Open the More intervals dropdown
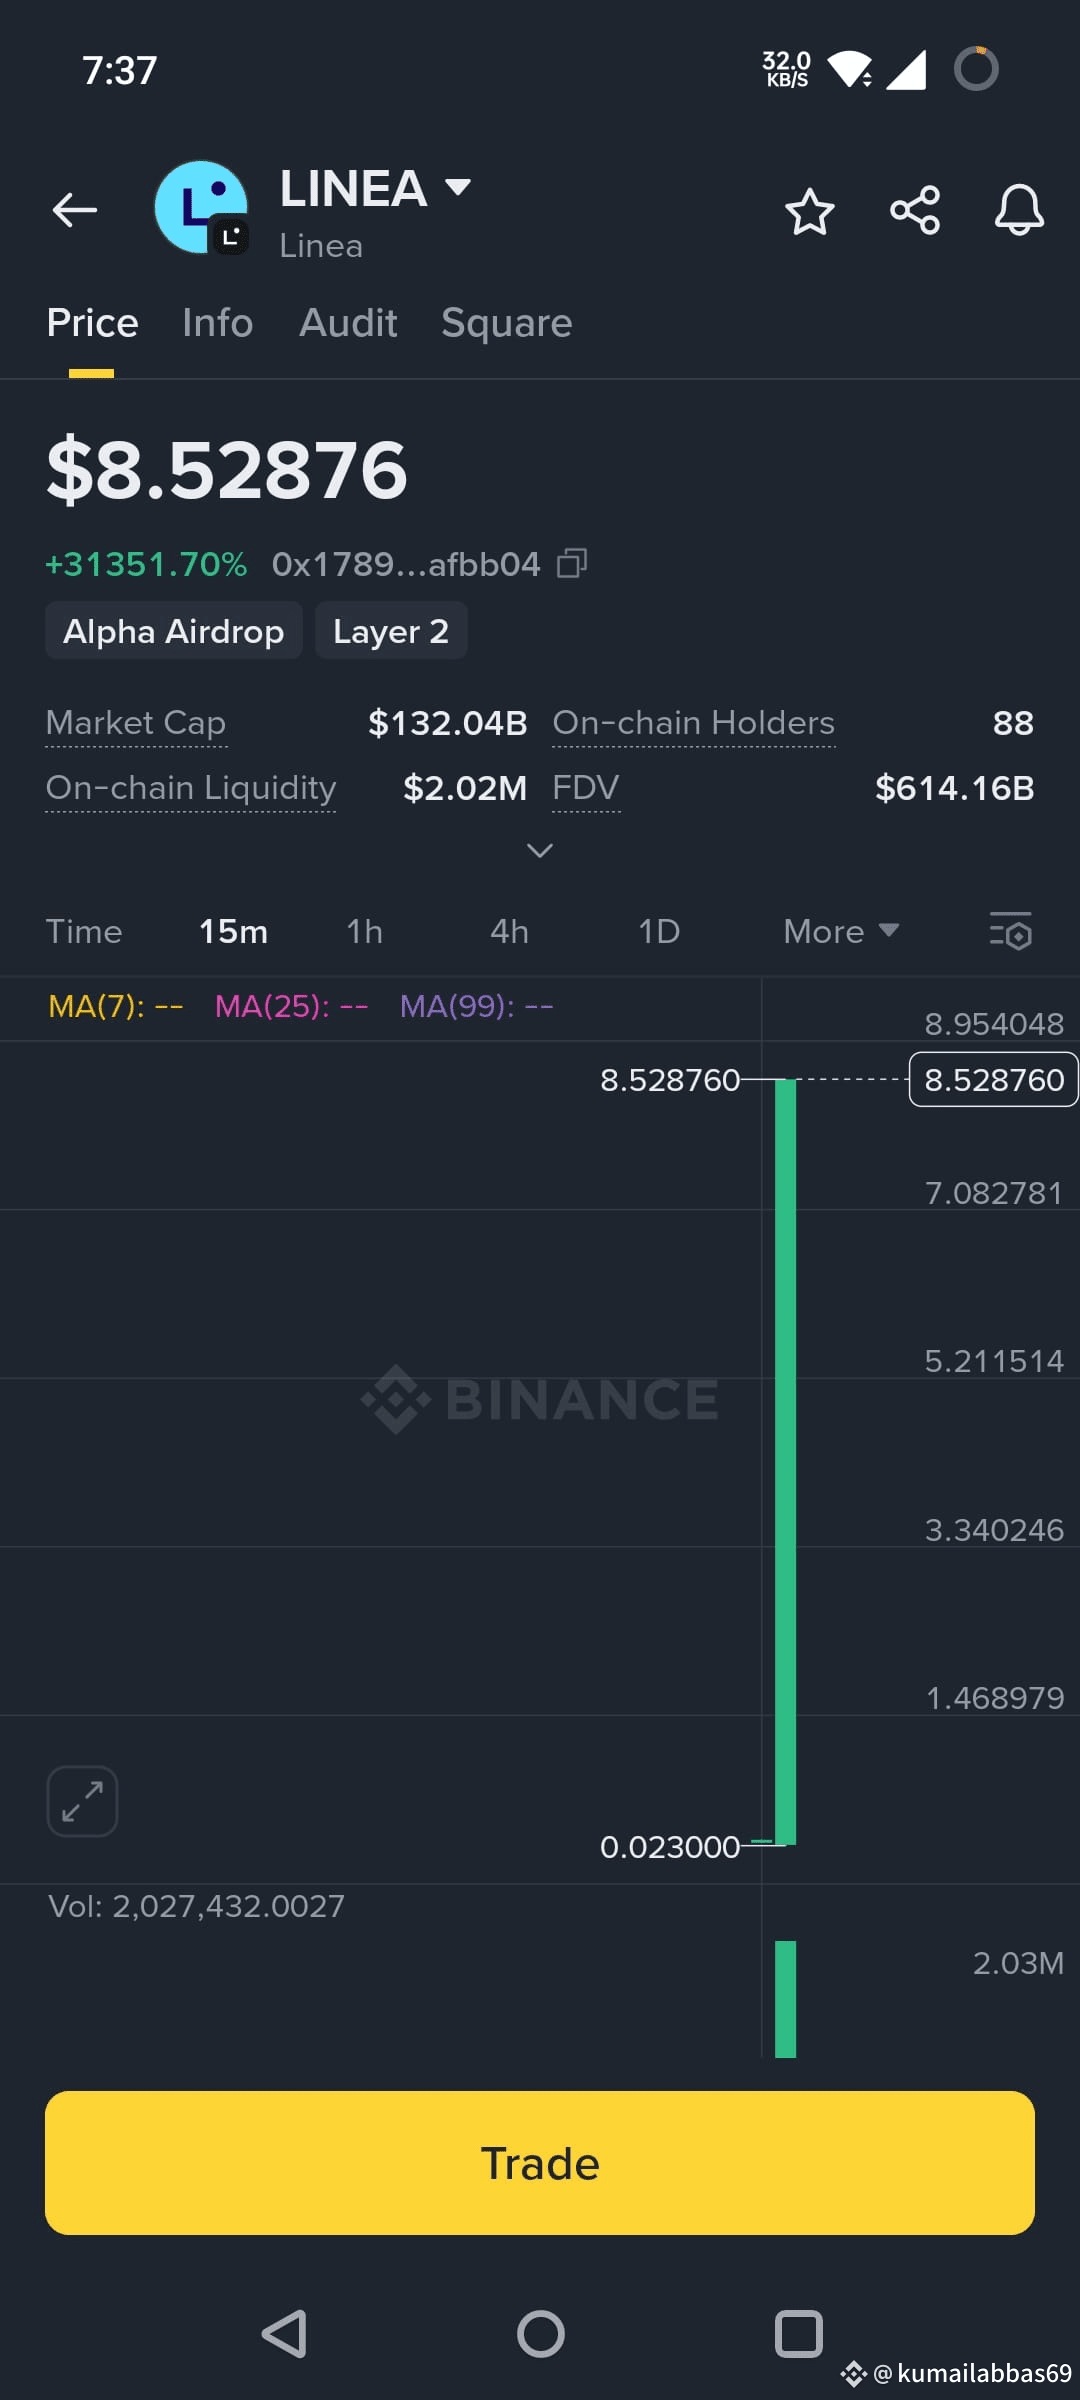The image size is (1080, 2400). point(841,931)
